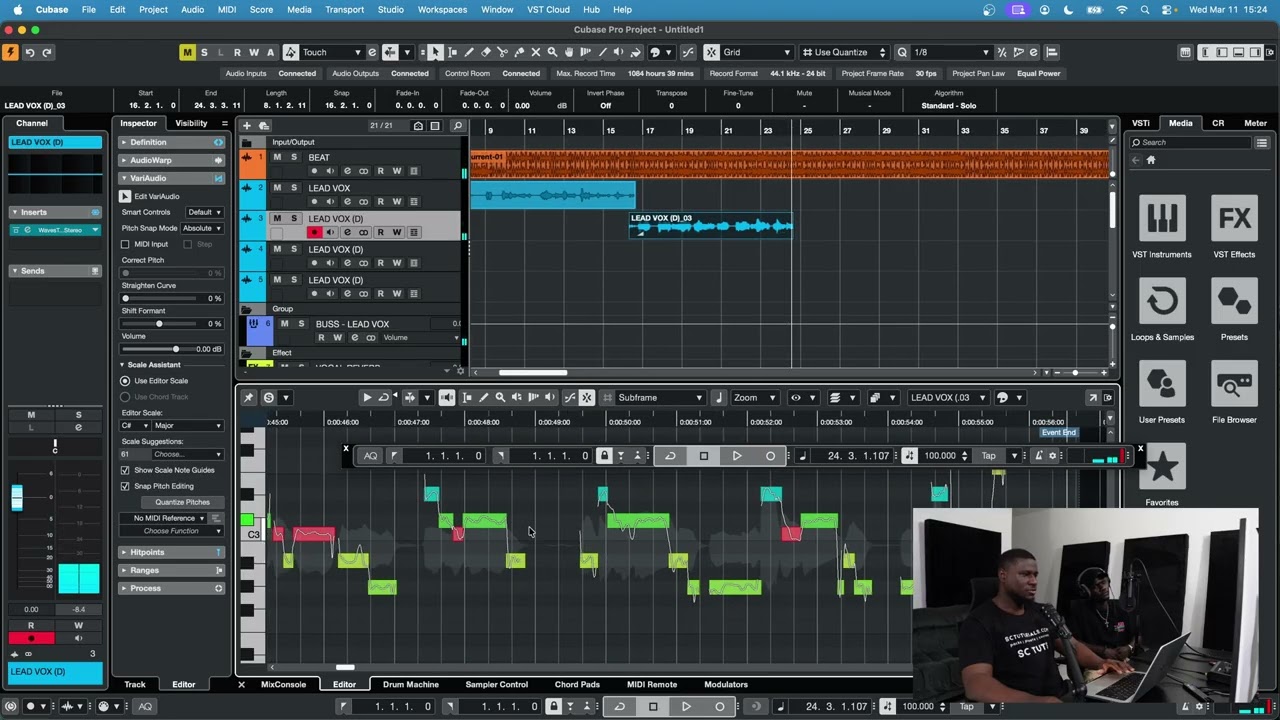Expand the Definition inspector section
Image resolution: width=1280 pixels, height=720 pixels.
click(171, 143)
